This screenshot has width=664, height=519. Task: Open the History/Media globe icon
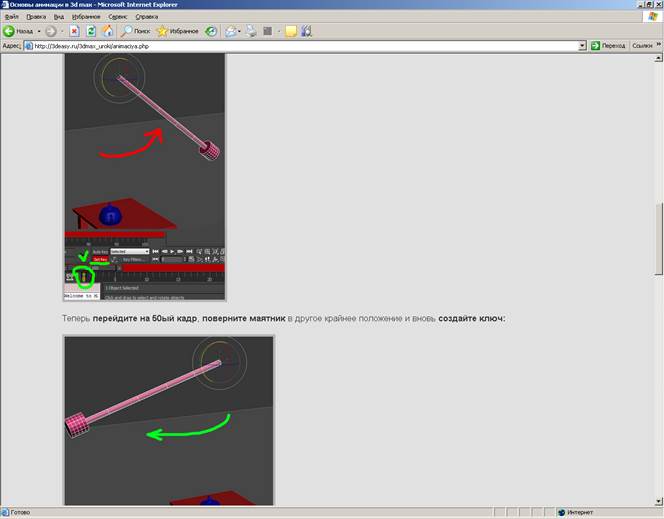point(211,31)
